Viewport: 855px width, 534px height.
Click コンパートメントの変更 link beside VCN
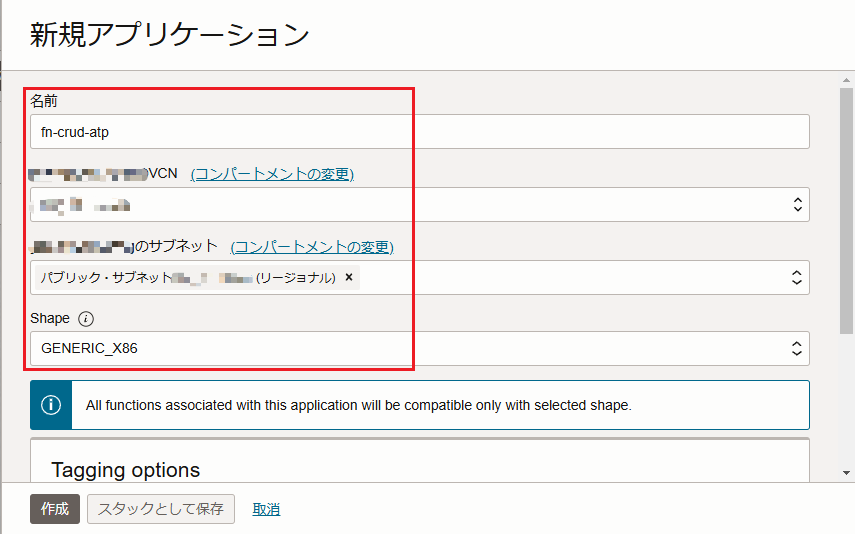point(272,174)
